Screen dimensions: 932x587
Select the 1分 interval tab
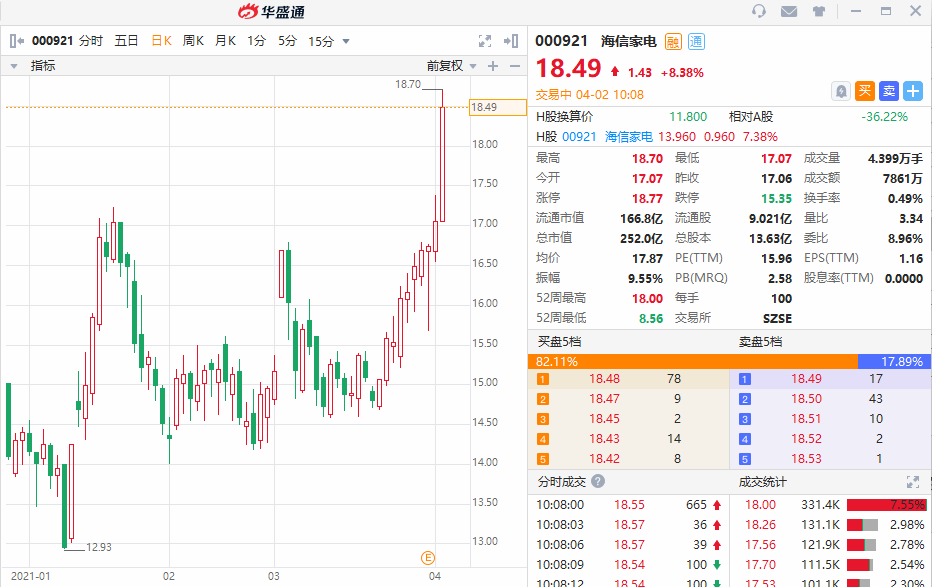pos(257,41)
